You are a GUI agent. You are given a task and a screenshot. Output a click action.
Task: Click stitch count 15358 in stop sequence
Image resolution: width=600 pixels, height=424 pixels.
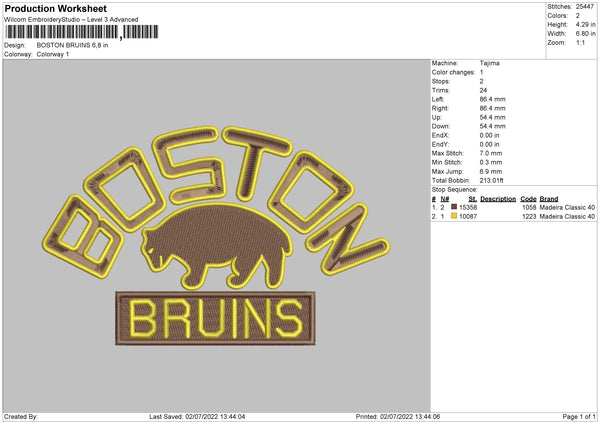point(468,207)
